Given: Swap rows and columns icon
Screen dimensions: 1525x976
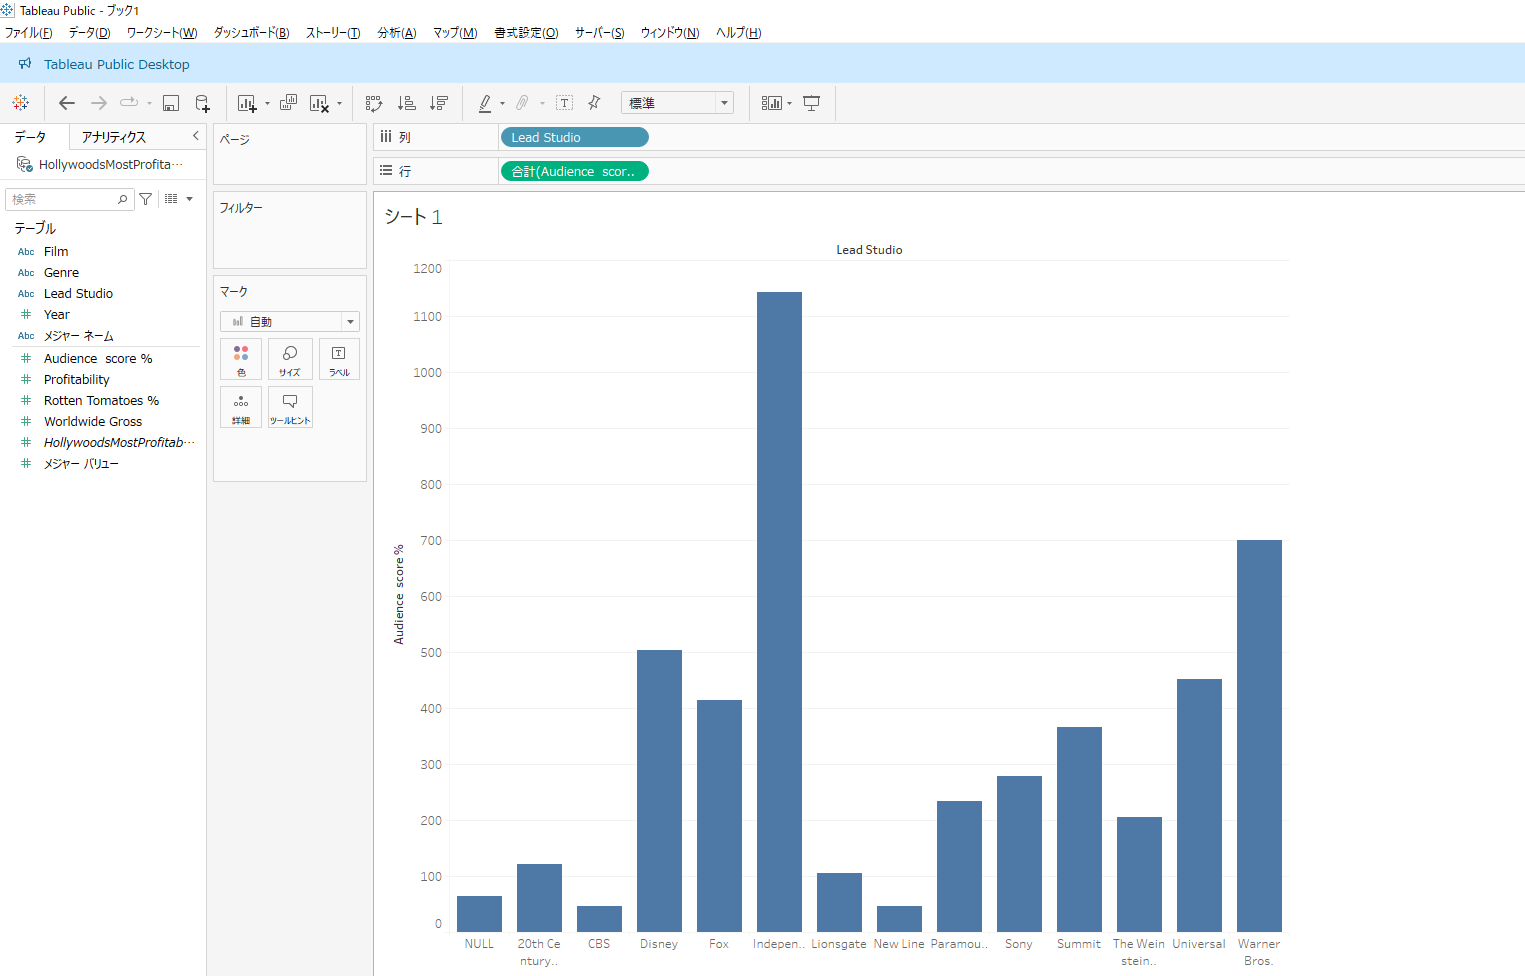Looking at the screenshot, I should click(x=374, y=103).
